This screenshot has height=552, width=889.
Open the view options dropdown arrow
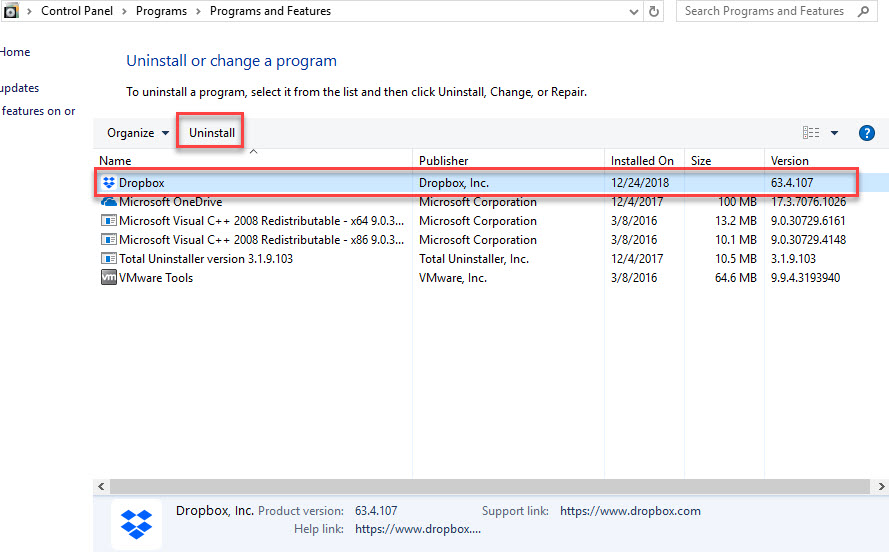[835, 133]
